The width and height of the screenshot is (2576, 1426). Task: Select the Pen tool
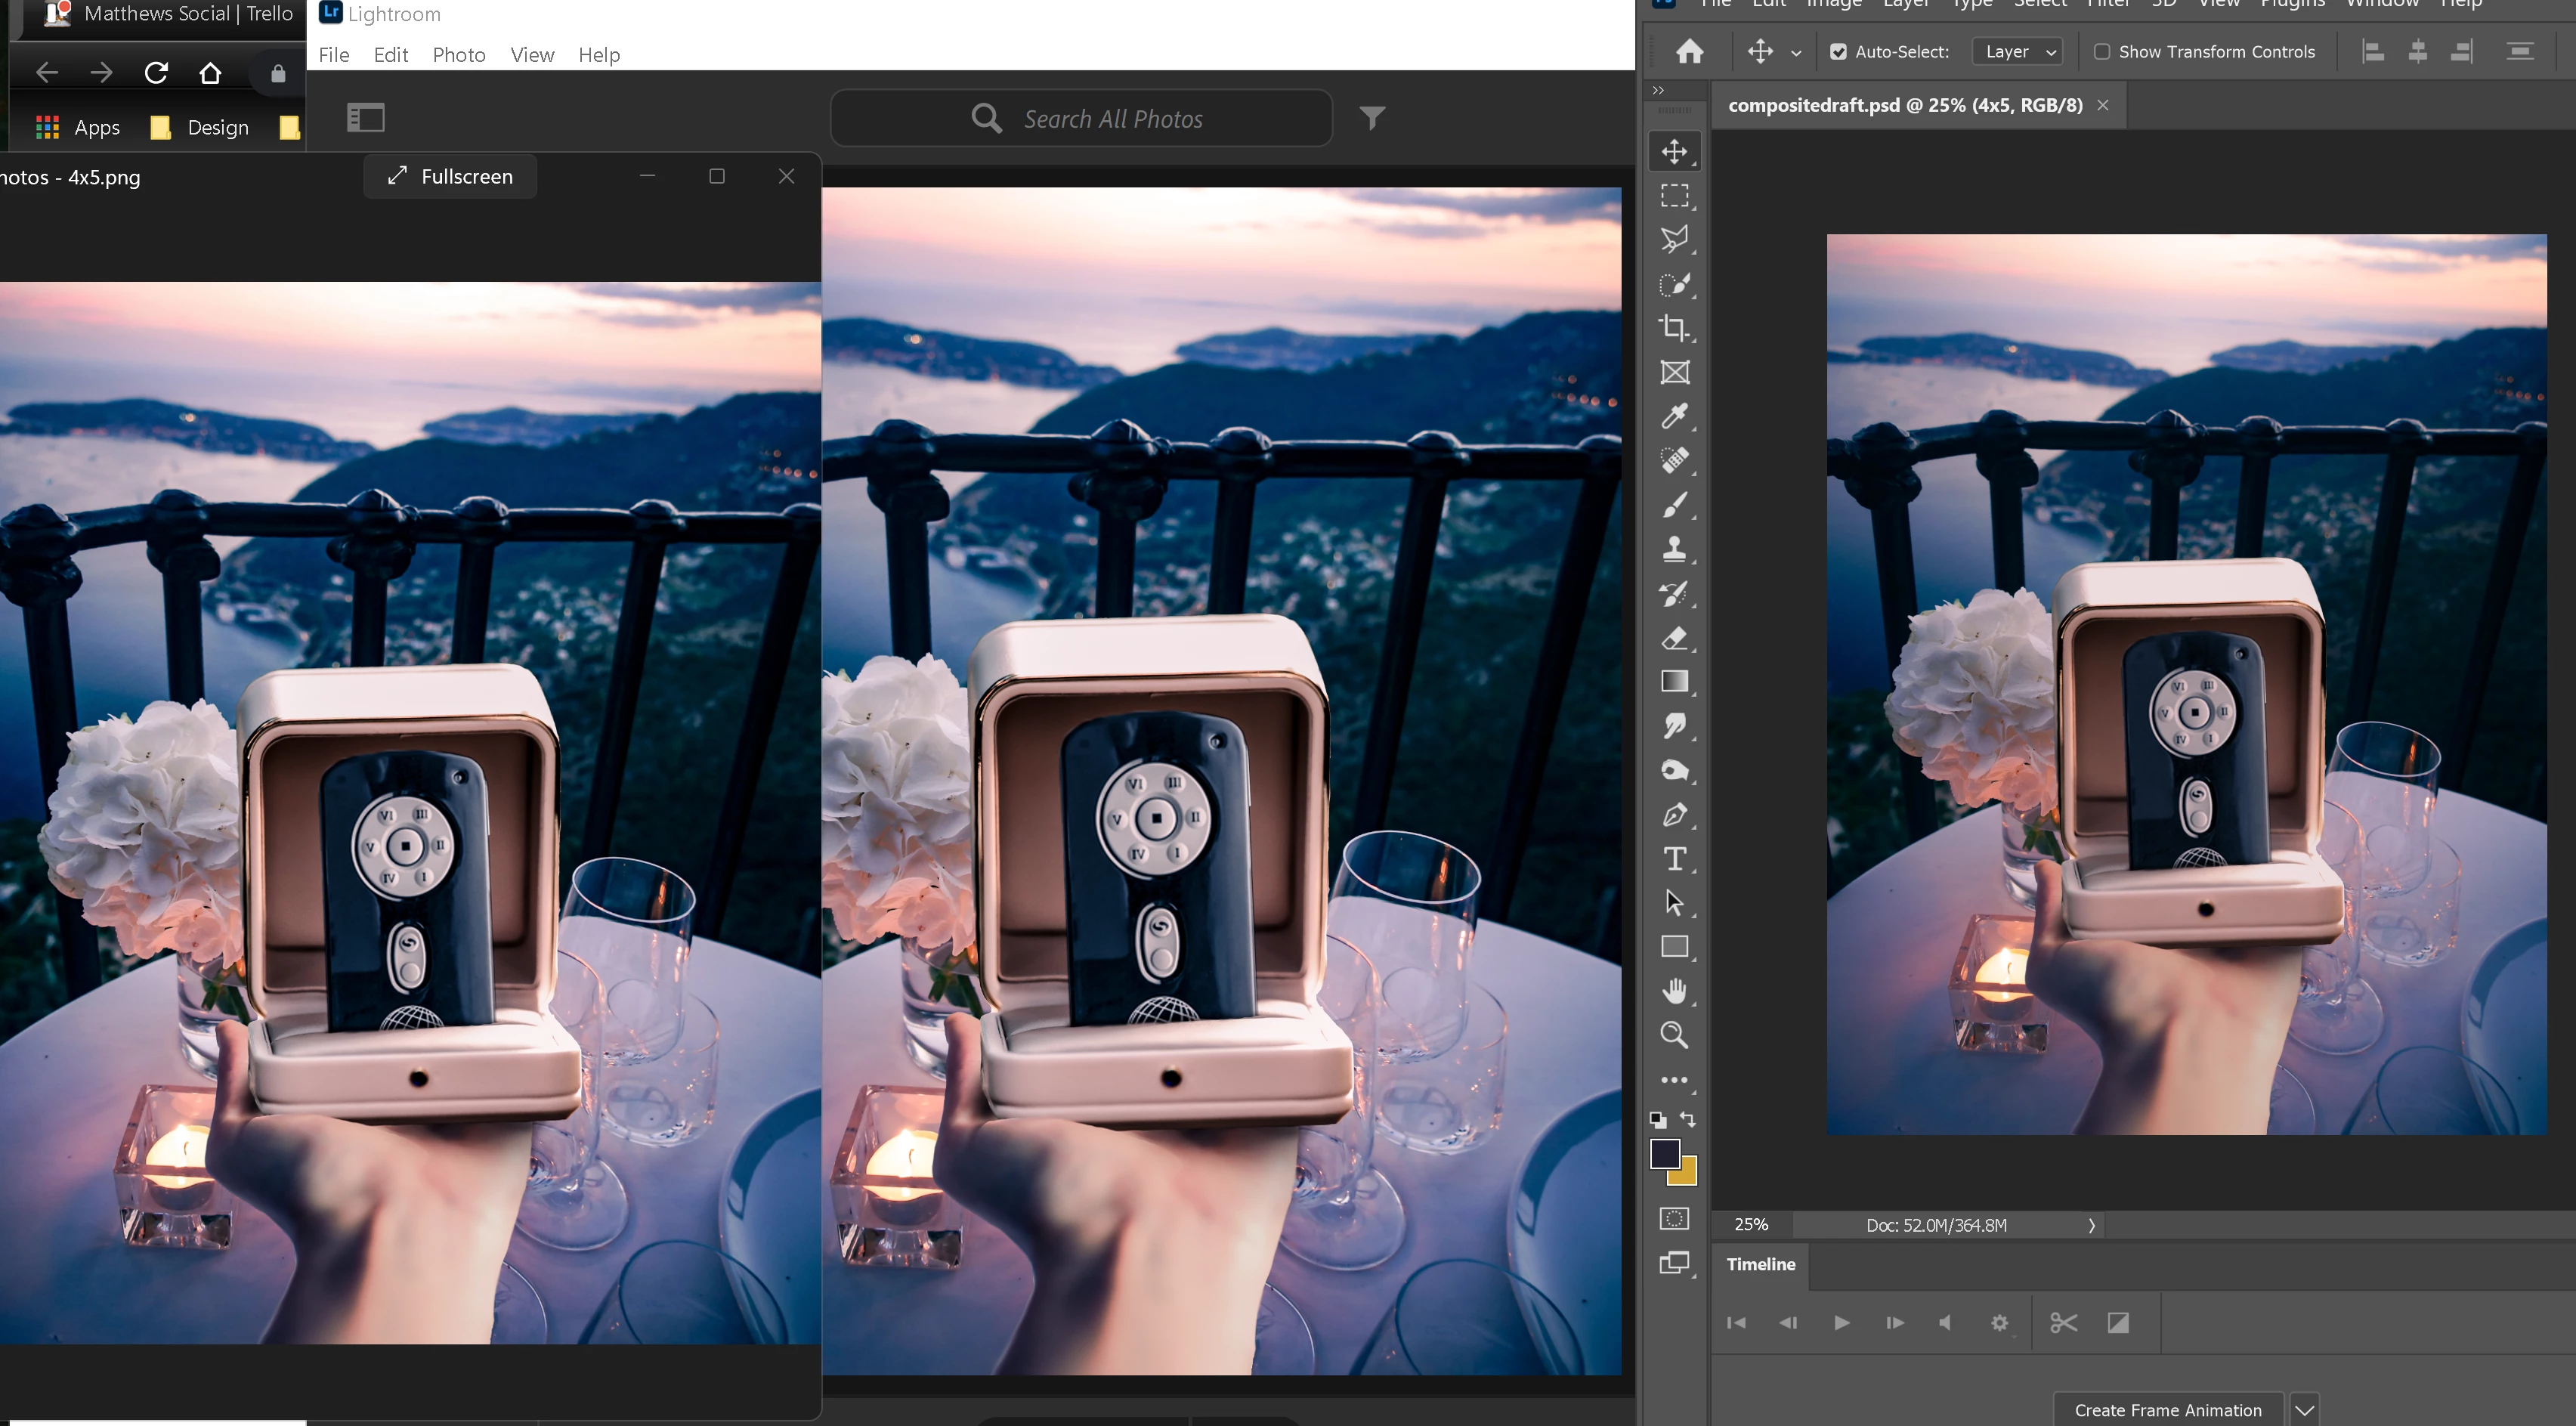pos(1674,815)
